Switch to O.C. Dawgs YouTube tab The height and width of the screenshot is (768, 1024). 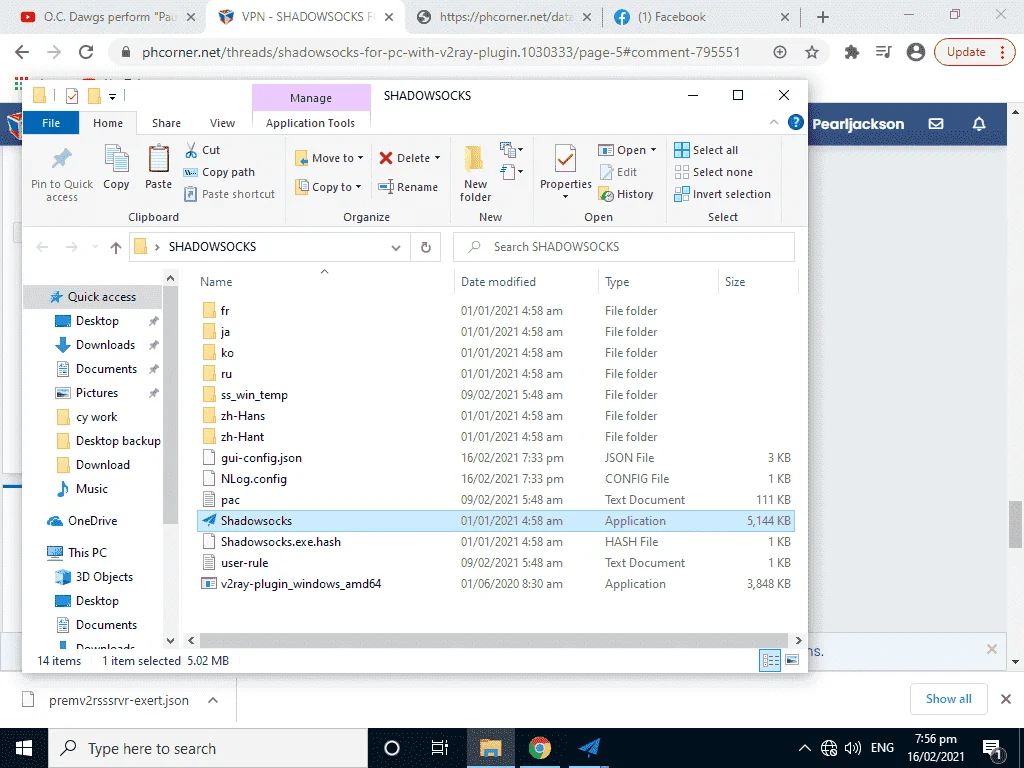(x=108, y=17)
